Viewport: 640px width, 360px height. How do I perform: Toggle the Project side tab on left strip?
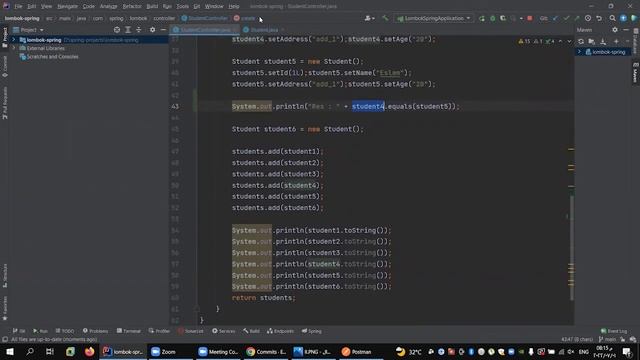pyautogui.click(x=5, y=37)
